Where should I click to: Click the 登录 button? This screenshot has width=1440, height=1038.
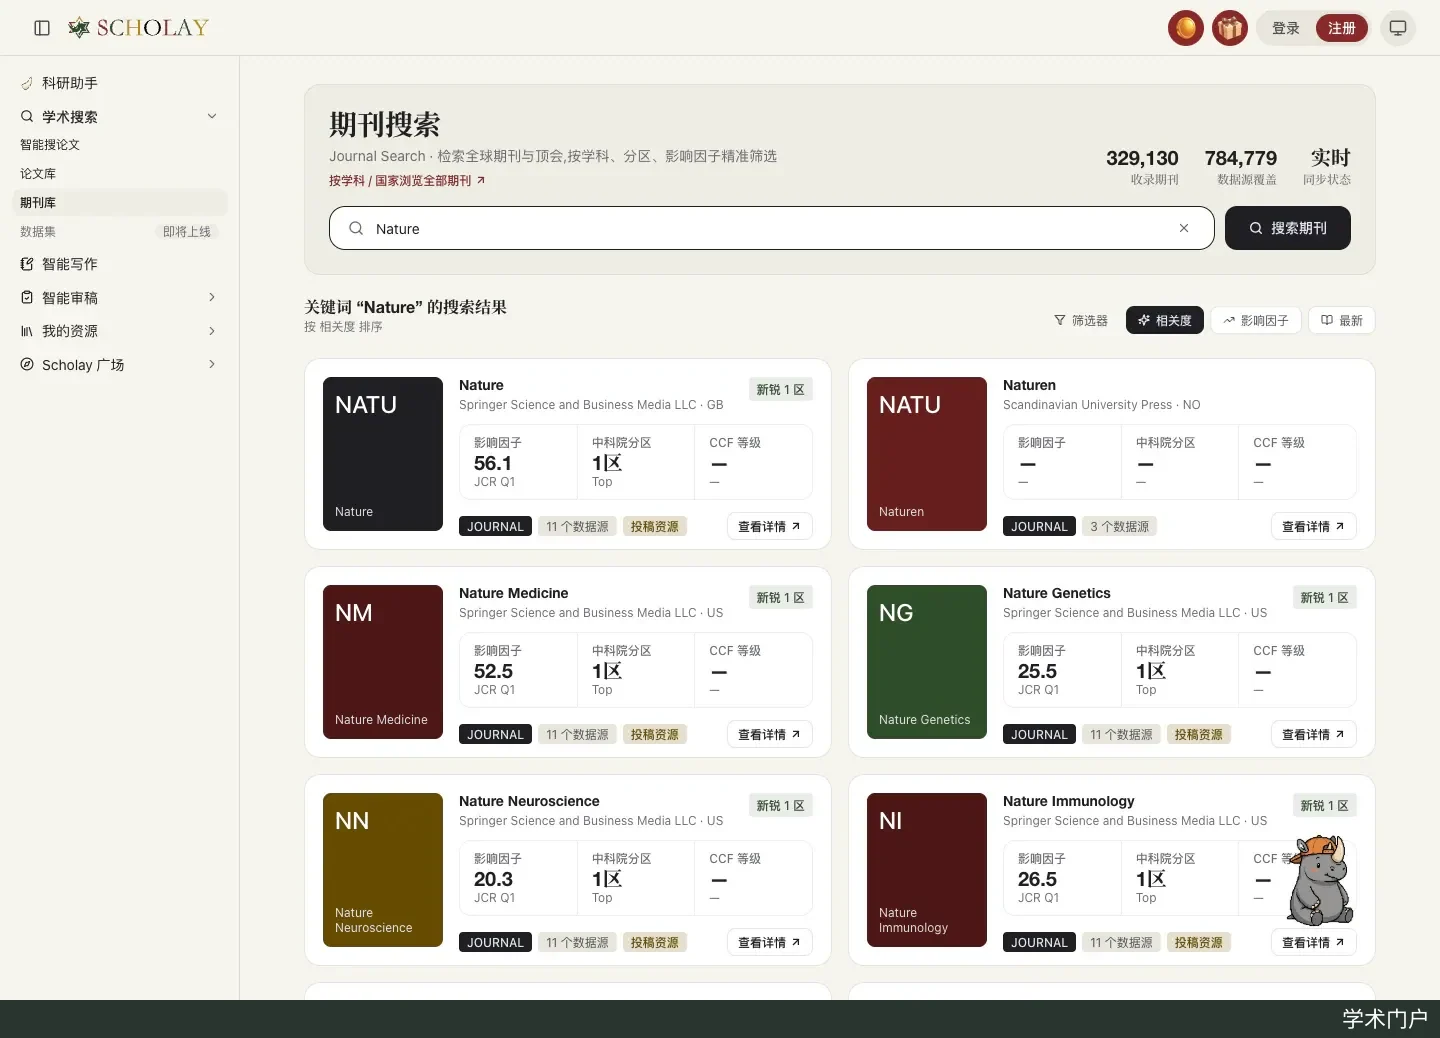point(1286,28)
